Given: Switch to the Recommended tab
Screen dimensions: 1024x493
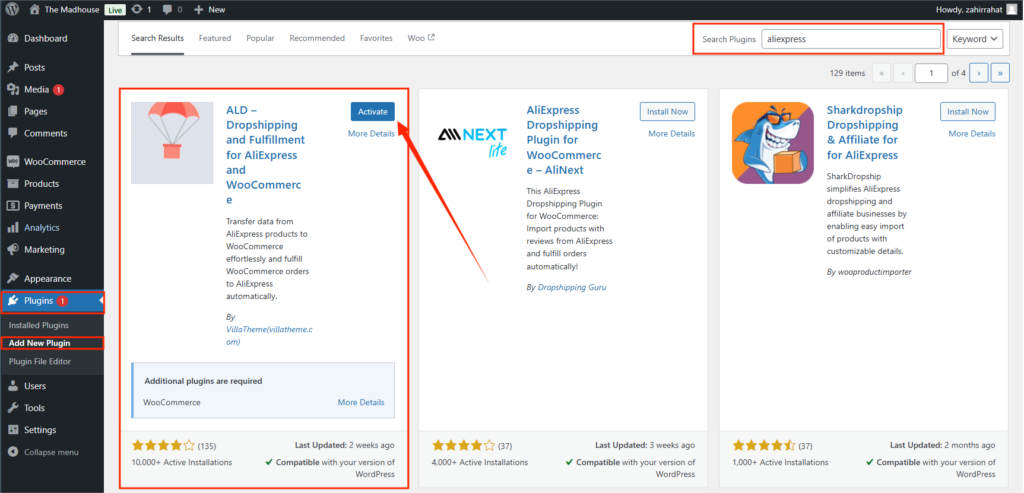Looking at the screenshot, I should coord(317,39).
